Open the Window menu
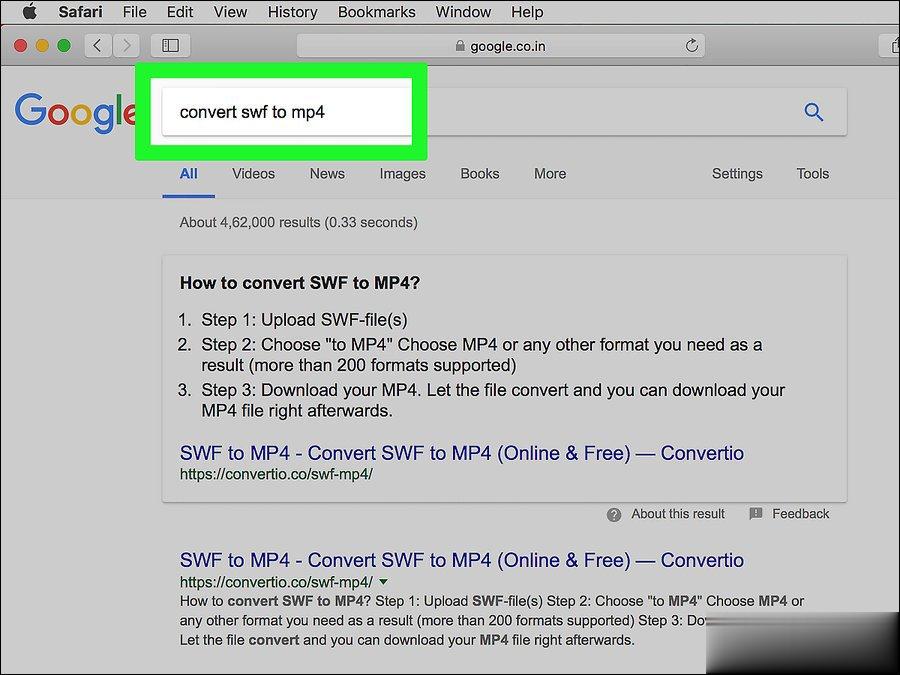This screenshot has height=675, width=900. coord(463,12)
